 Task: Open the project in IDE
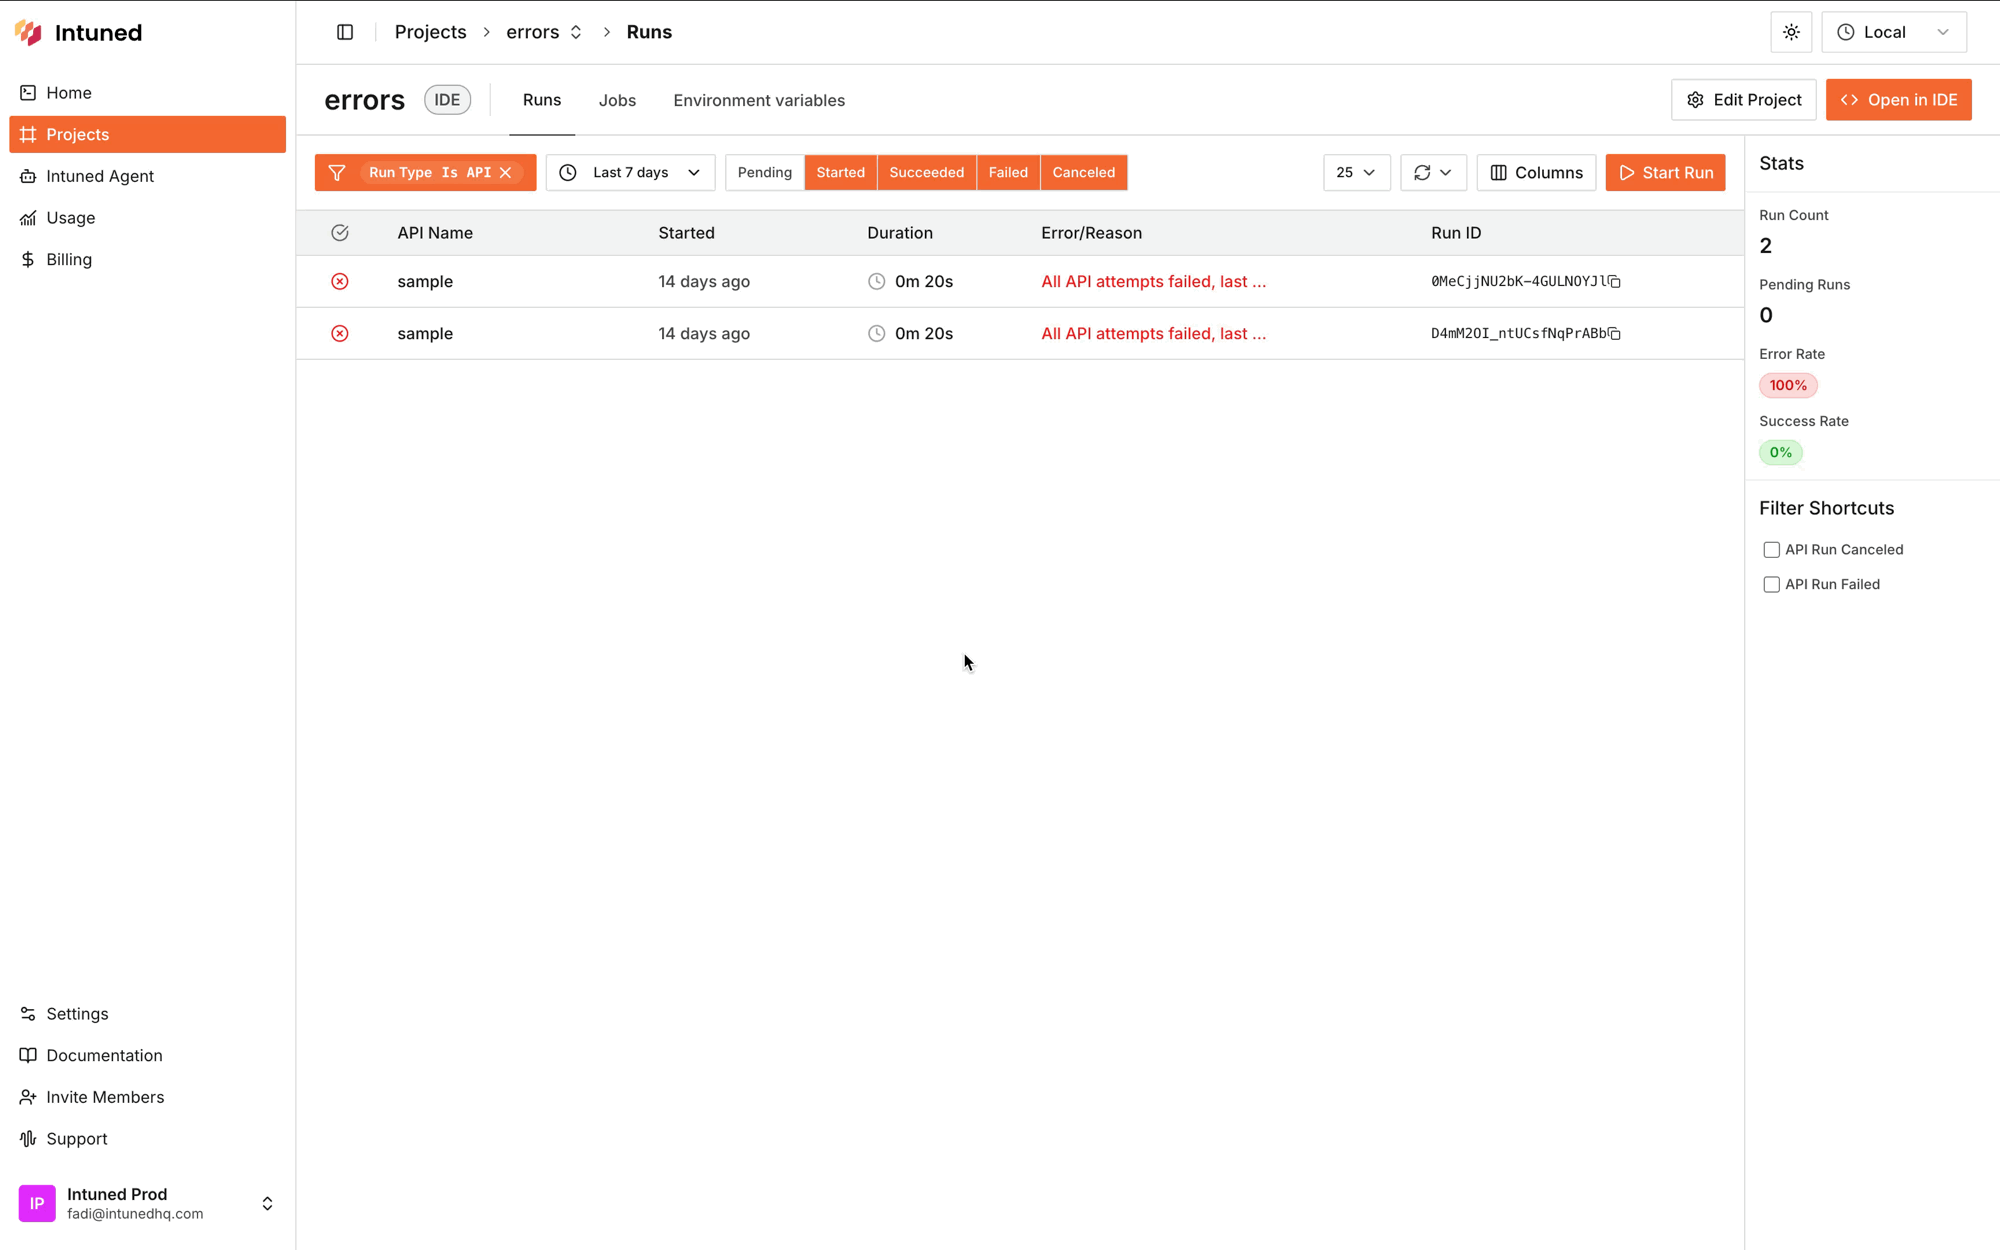tap(1898, 99)
